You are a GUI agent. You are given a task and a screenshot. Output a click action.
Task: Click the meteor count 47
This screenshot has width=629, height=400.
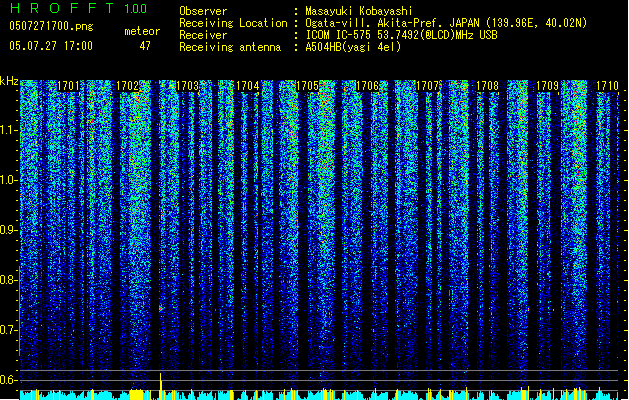[x=145, y=46]
